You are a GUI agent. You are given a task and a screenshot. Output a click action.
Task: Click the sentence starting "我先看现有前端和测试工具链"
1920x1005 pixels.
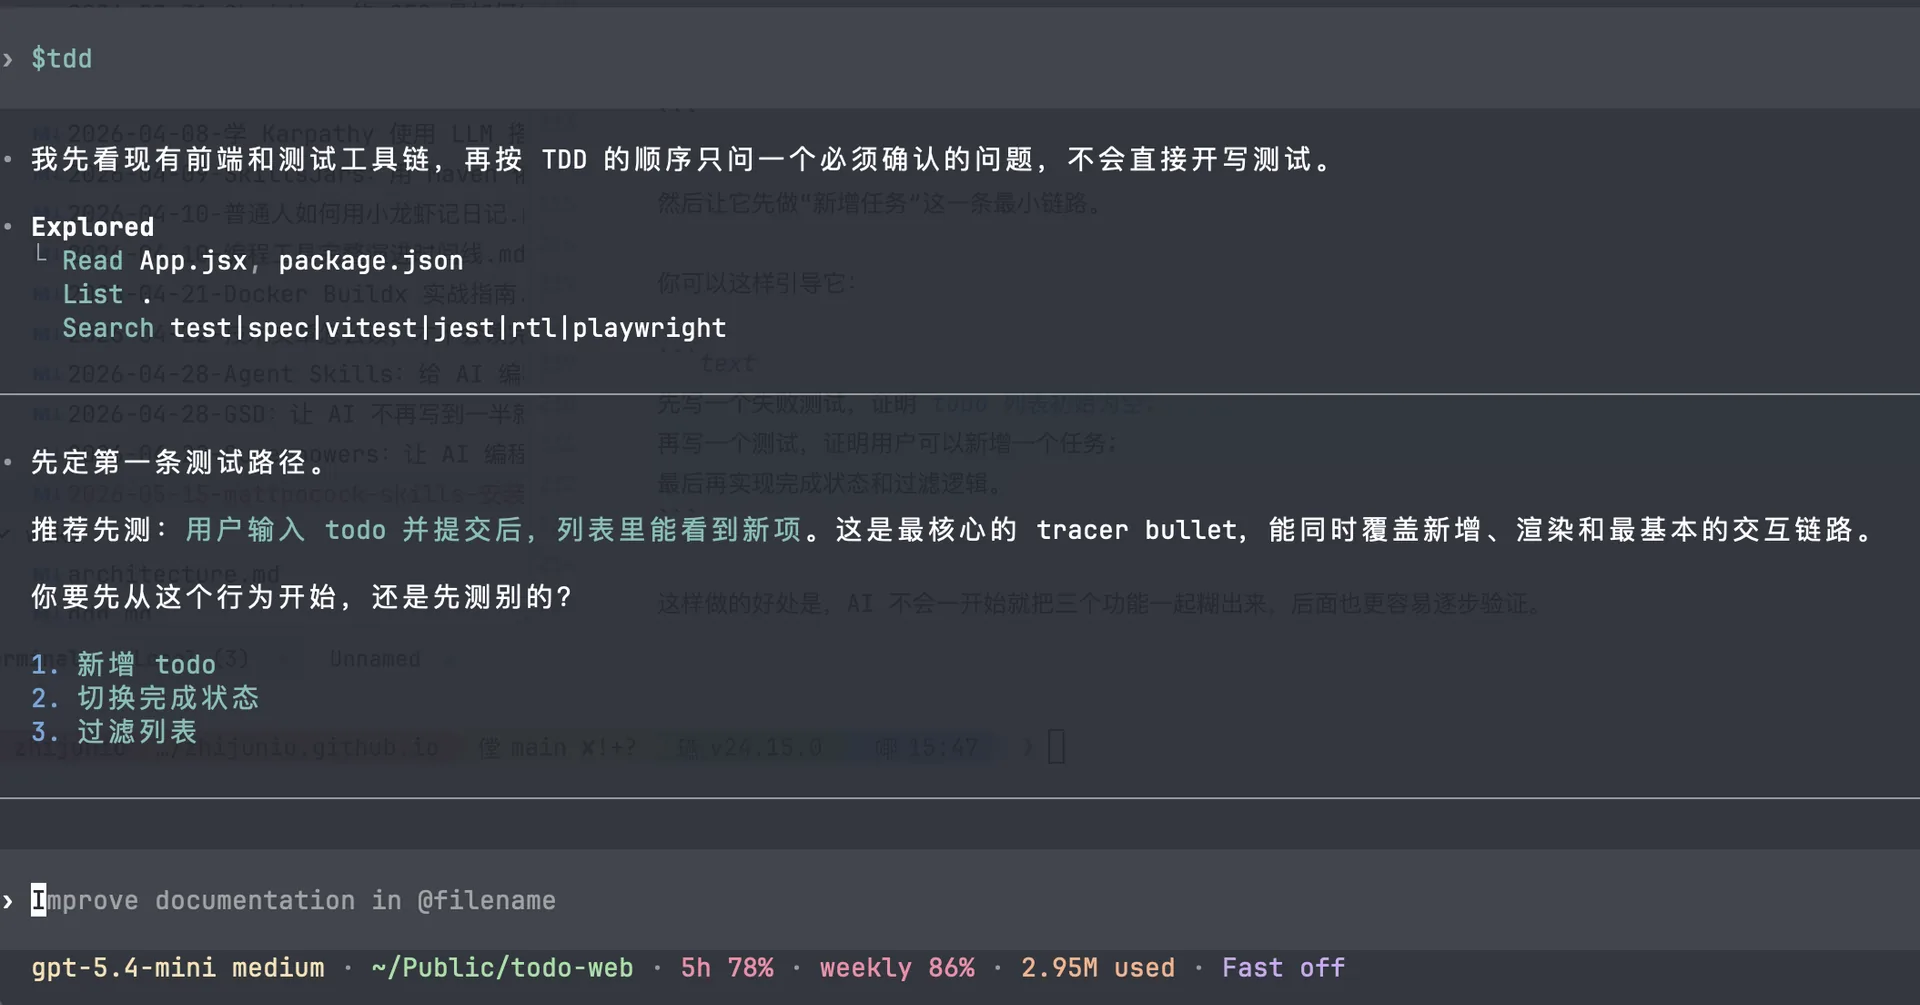pyautogui.click(x=685, y=160)
